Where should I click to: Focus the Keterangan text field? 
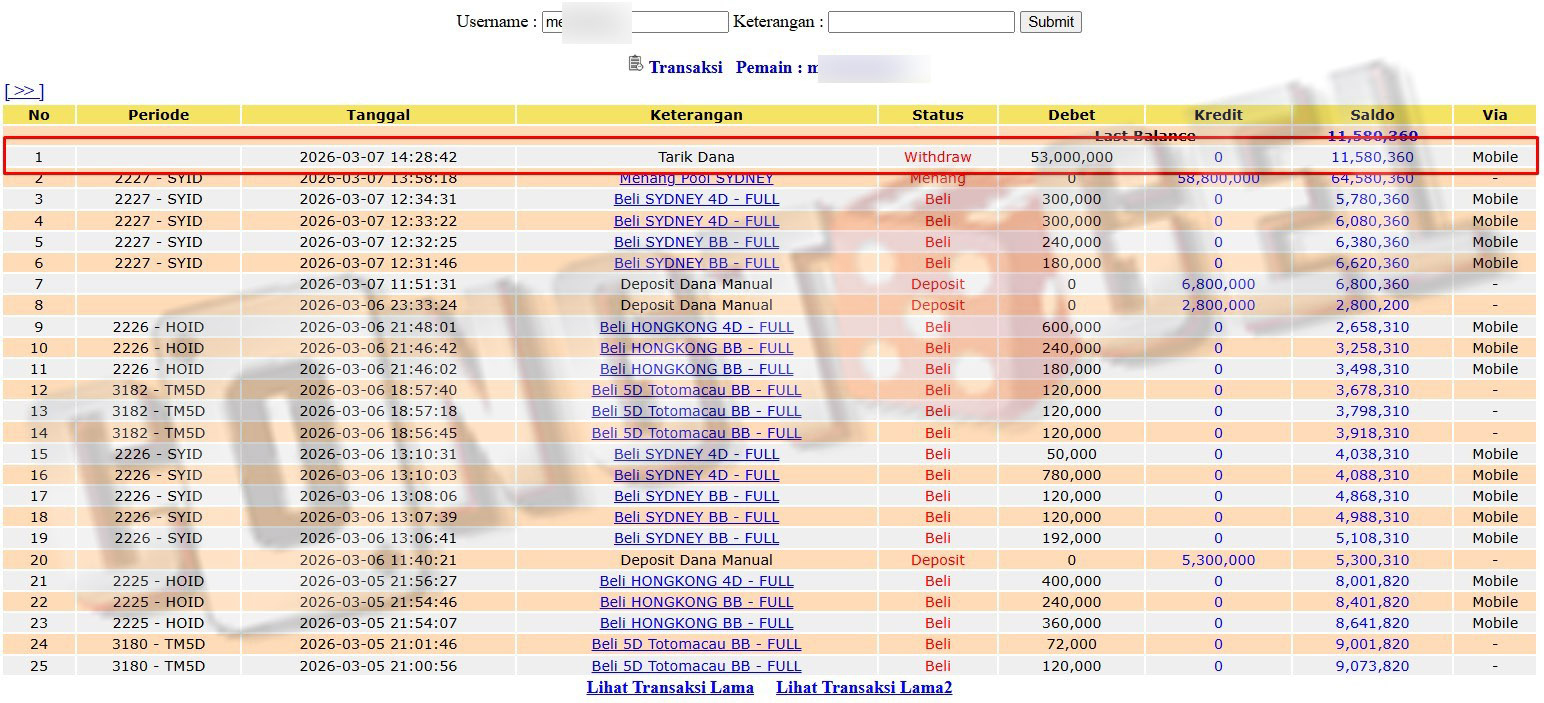(920, 22)
